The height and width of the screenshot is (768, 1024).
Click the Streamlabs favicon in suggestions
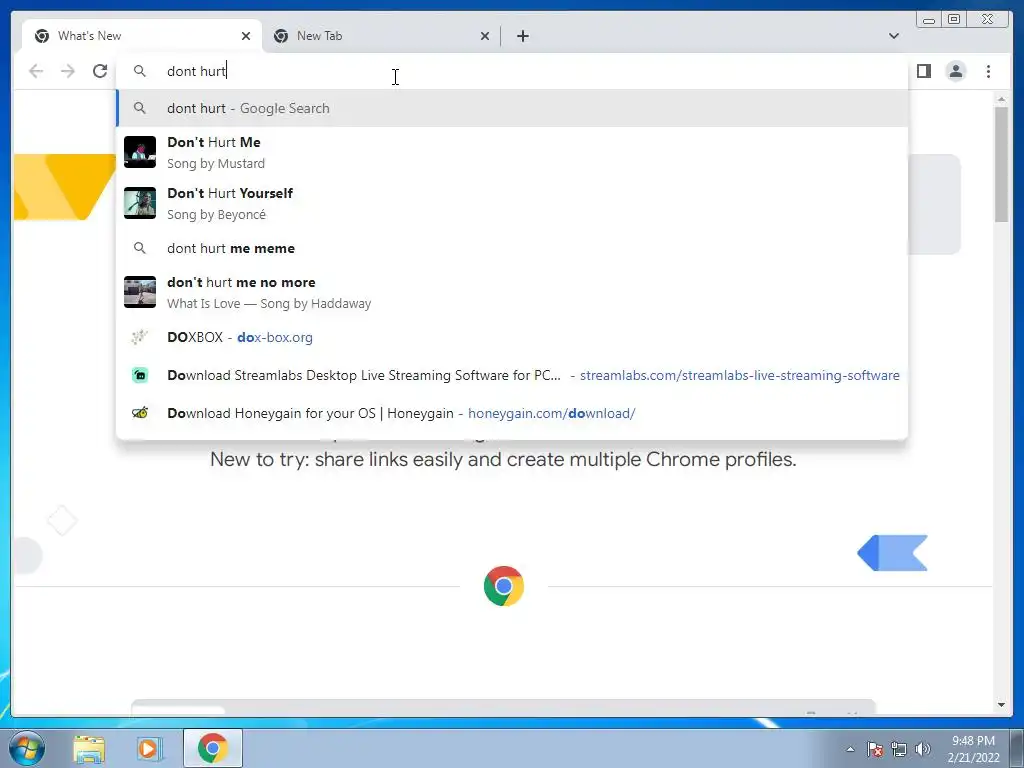[140, 376]
